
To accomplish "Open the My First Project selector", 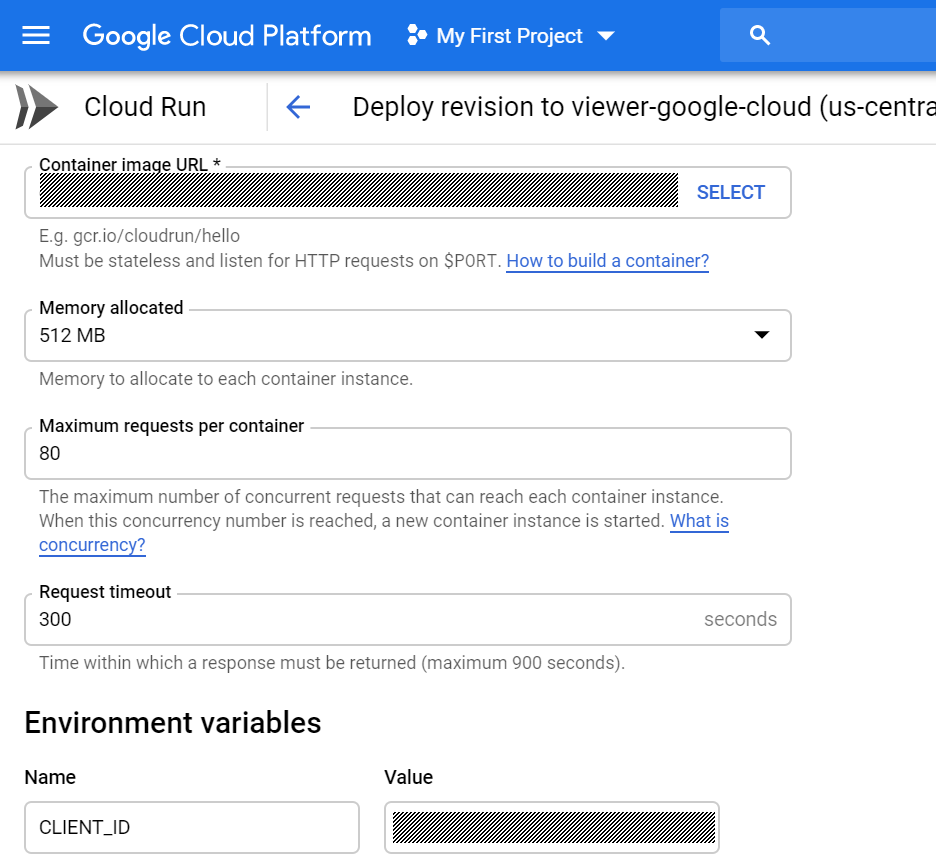I will 510,36.
